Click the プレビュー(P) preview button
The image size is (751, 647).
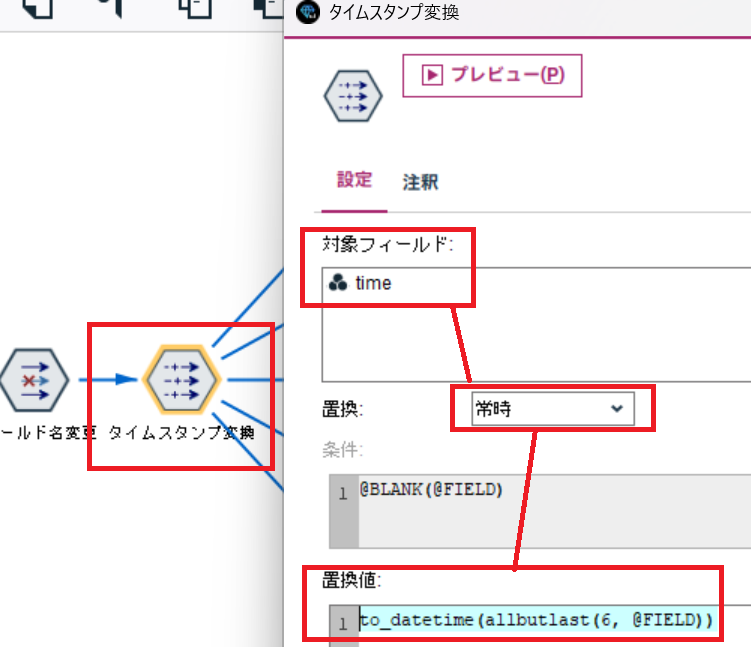[x=492, y=76]
